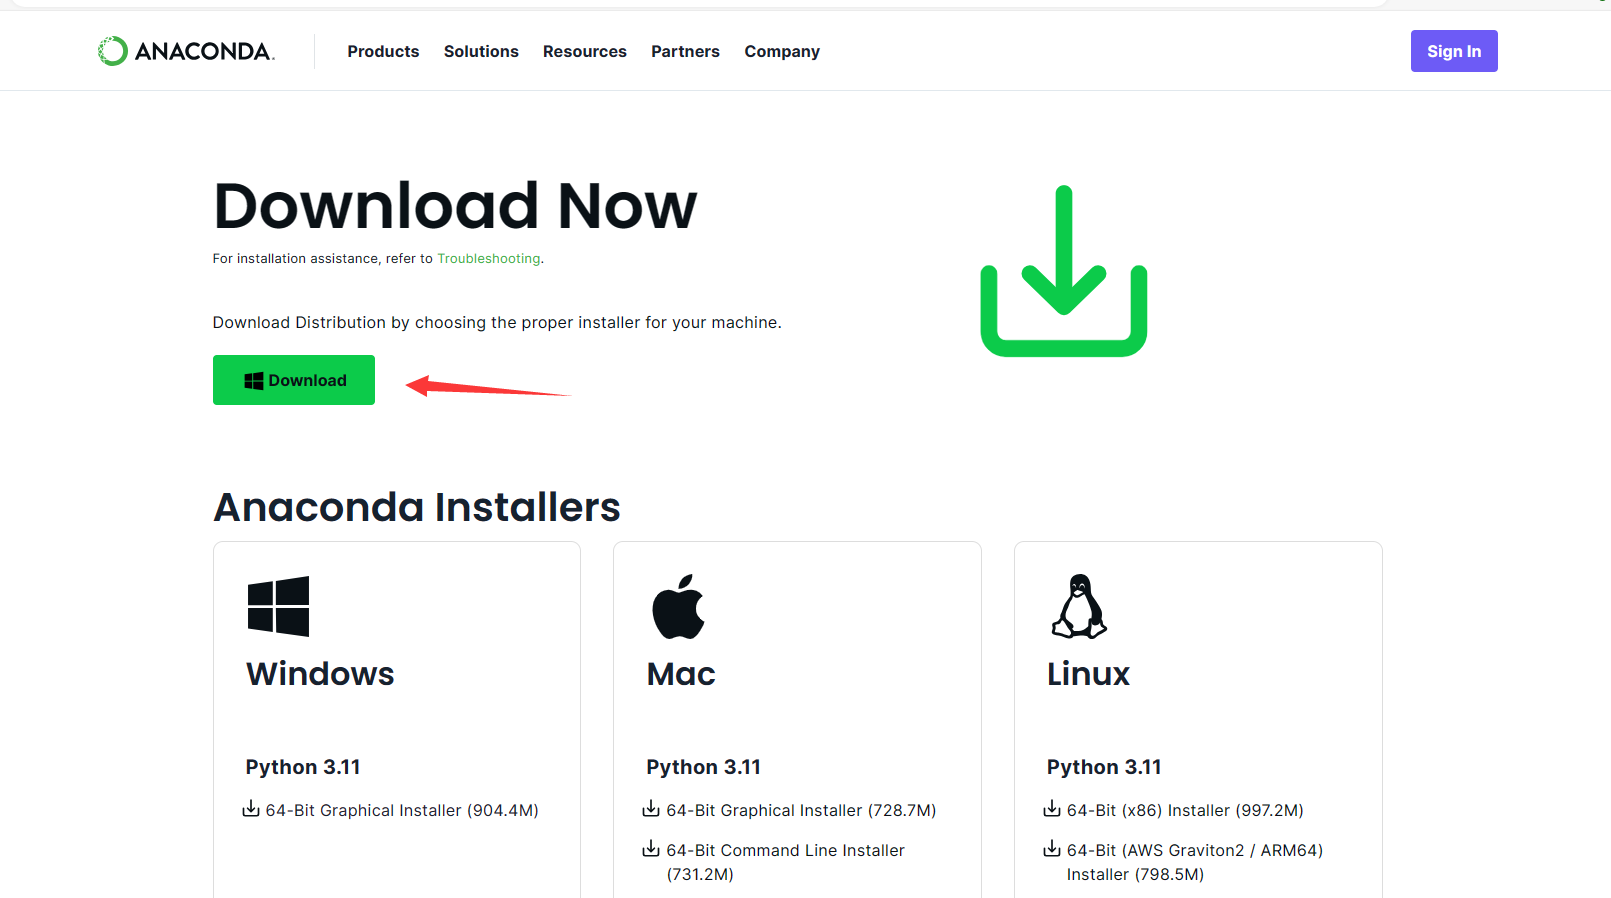The height and width of the screenshot is (898, 1611).
Task: Click Python 3.11 label in Linux card
Action: pos(1104,767)
